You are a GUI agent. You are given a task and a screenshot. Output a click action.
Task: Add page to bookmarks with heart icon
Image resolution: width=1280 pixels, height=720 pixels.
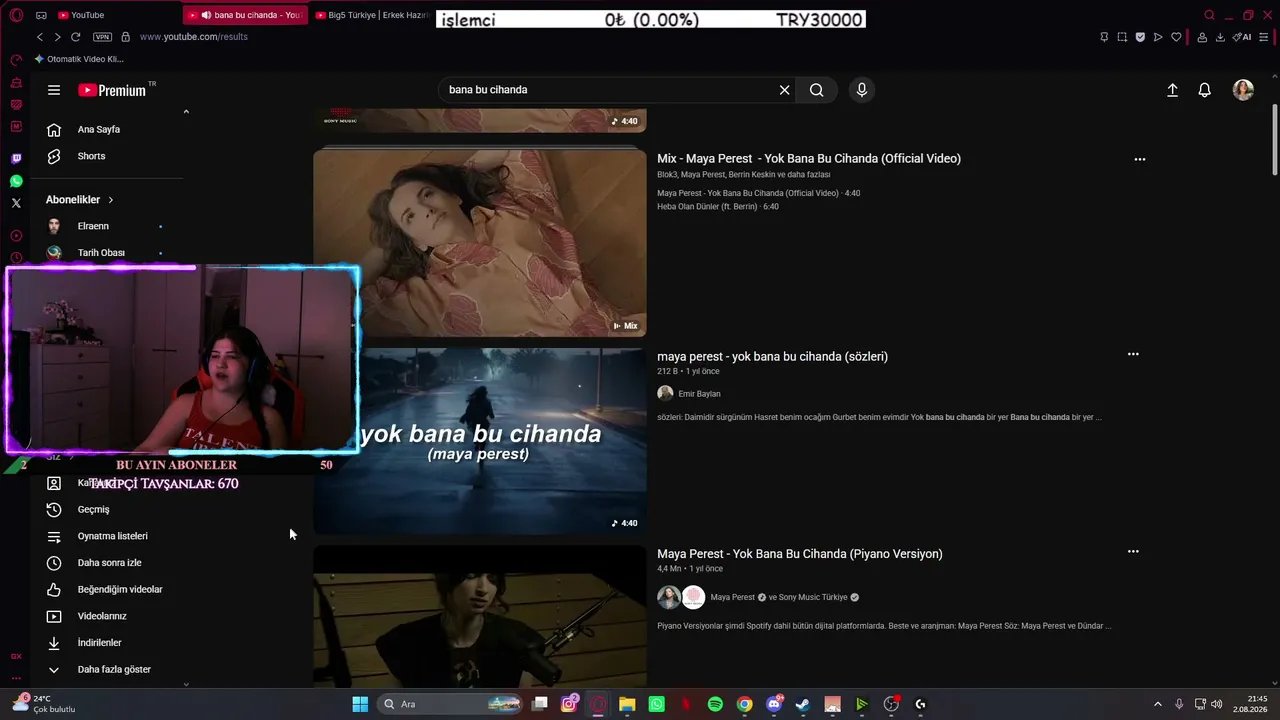coord(1176,37)
